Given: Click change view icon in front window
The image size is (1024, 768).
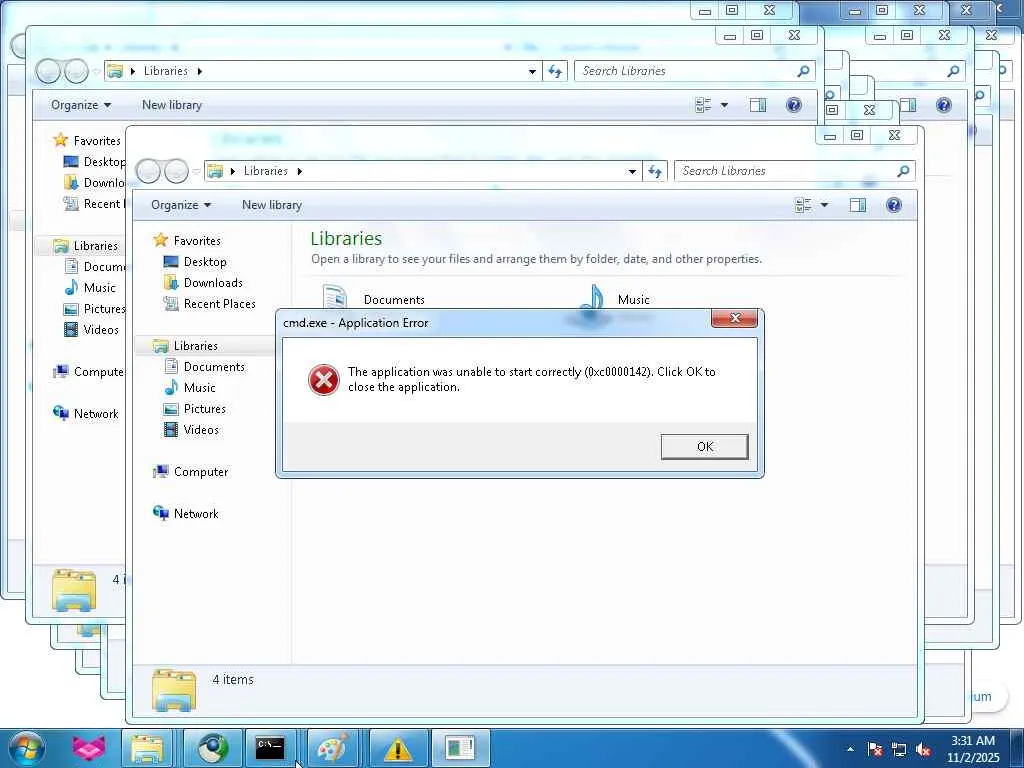Looking at the screenshot, I should (x=803, y=205).
